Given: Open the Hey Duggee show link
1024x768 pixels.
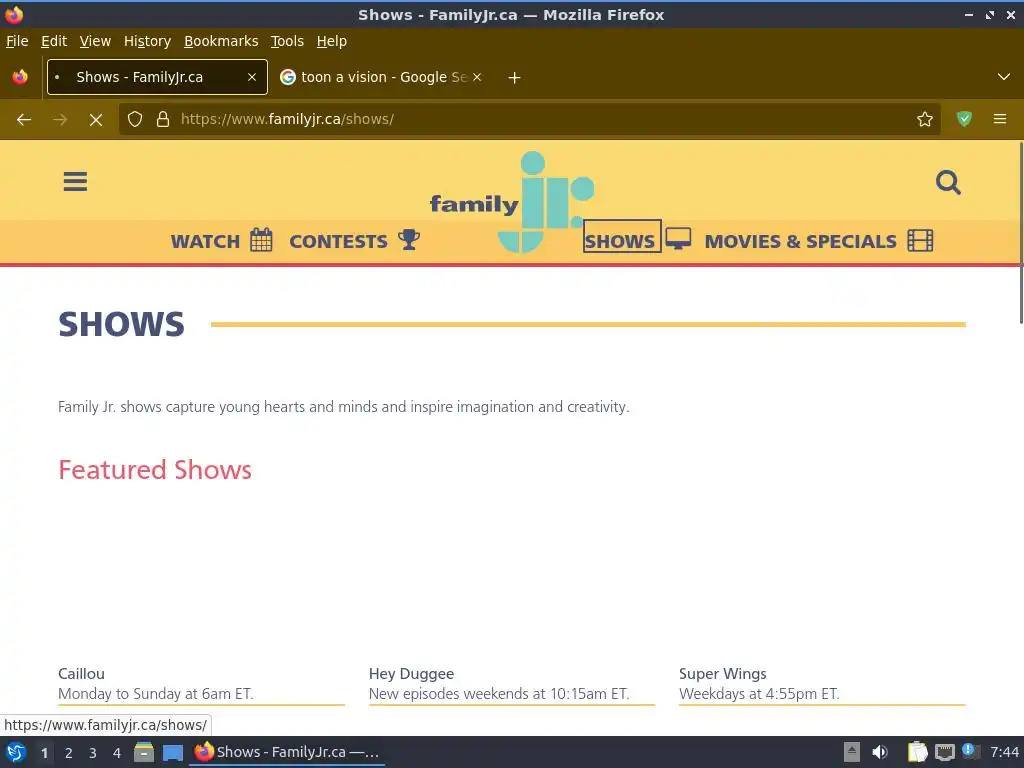Looking at the screenshot, I should point(411,673).
